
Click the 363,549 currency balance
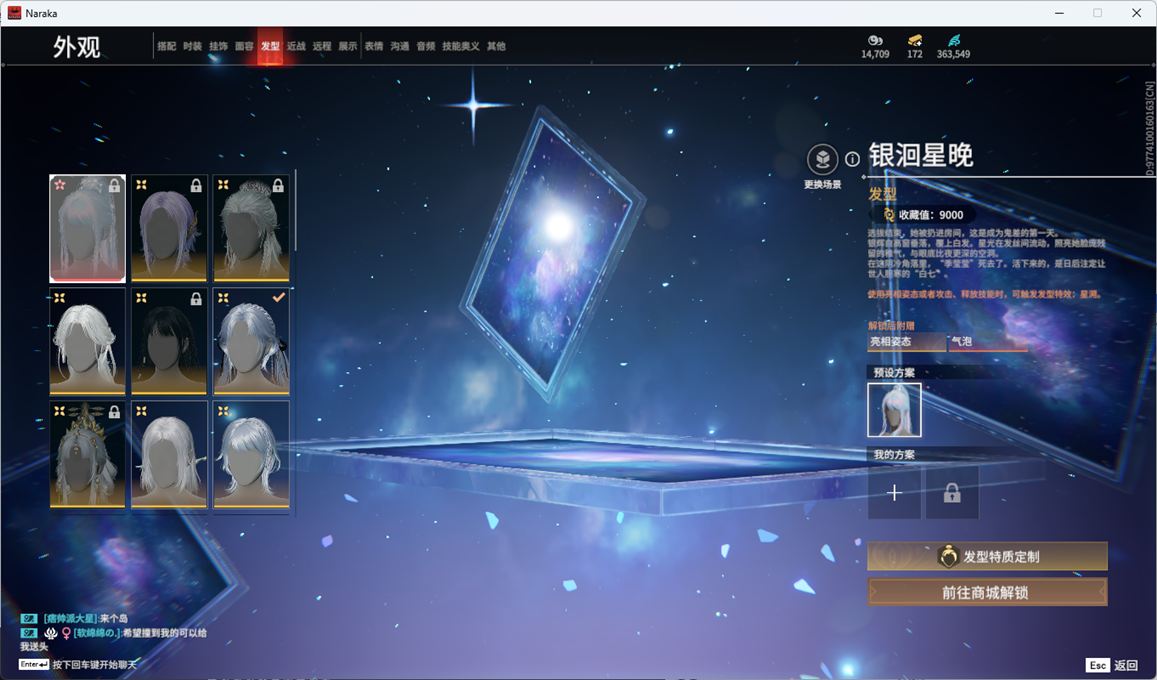[x=953, y=54]
